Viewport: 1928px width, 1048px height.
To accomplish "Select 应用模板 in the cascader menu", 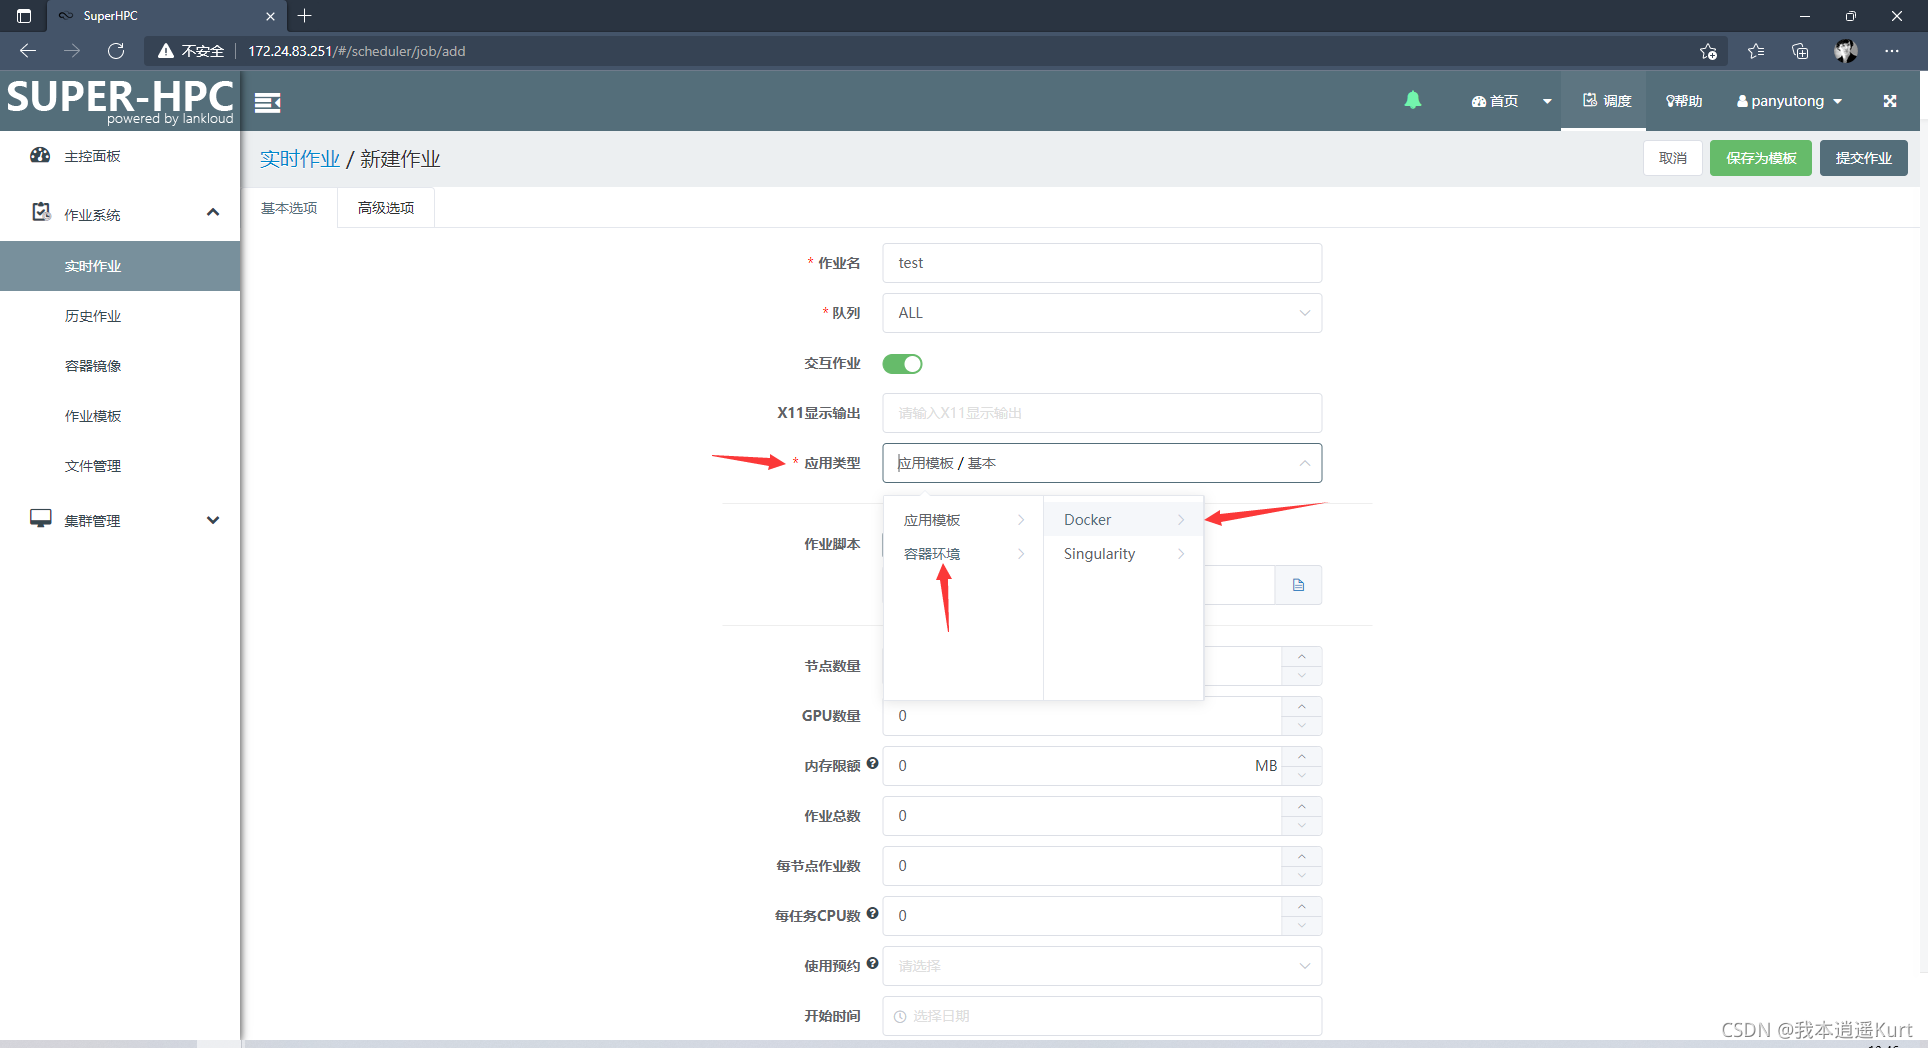I will [963, 520].
